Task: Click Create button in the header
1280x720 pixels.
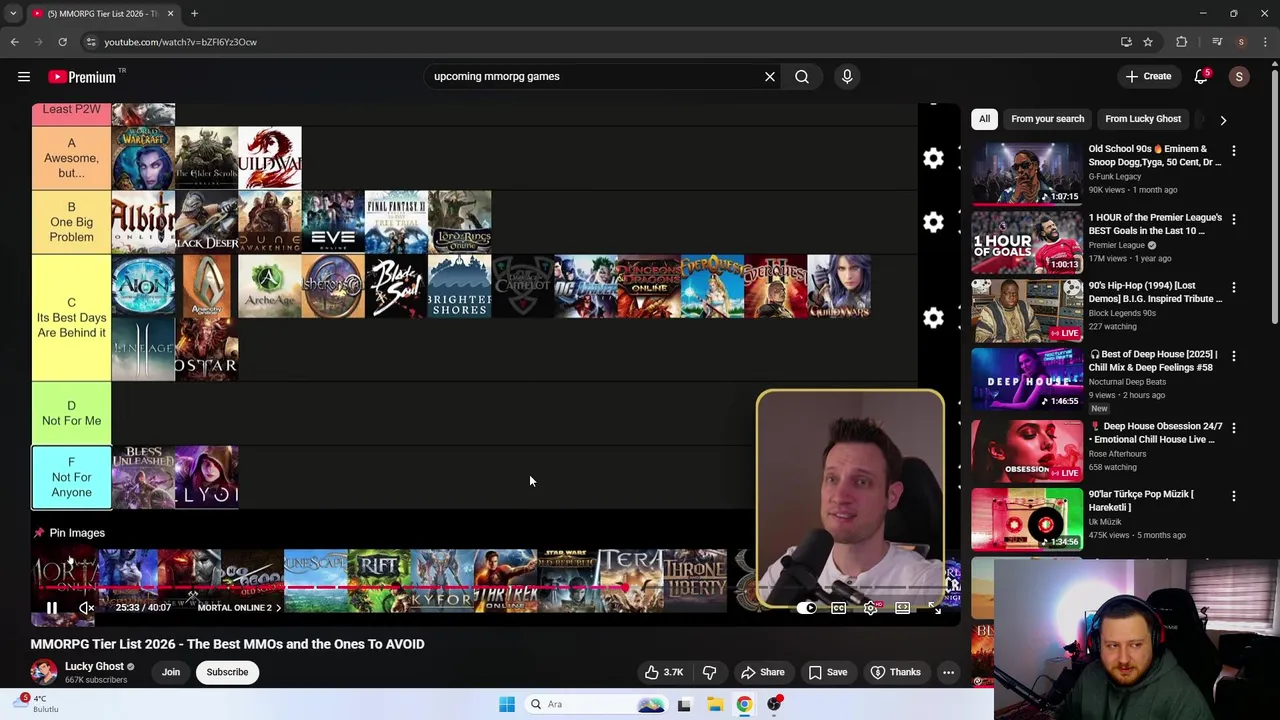Action: pos(1147,76)
